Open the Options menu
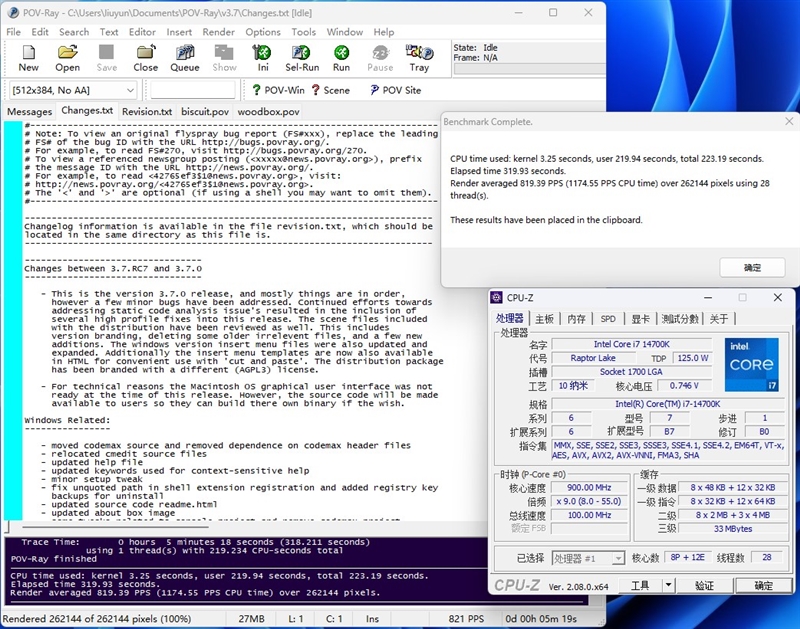Screen dimensions: 800x629 (x=263, y=32)
